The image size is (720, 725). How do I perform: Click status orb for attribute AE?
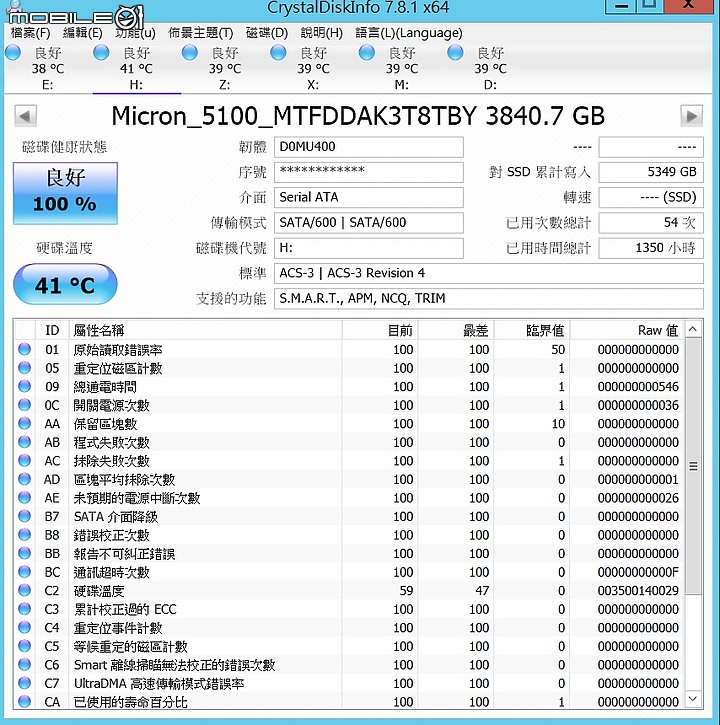coord(25,498)
